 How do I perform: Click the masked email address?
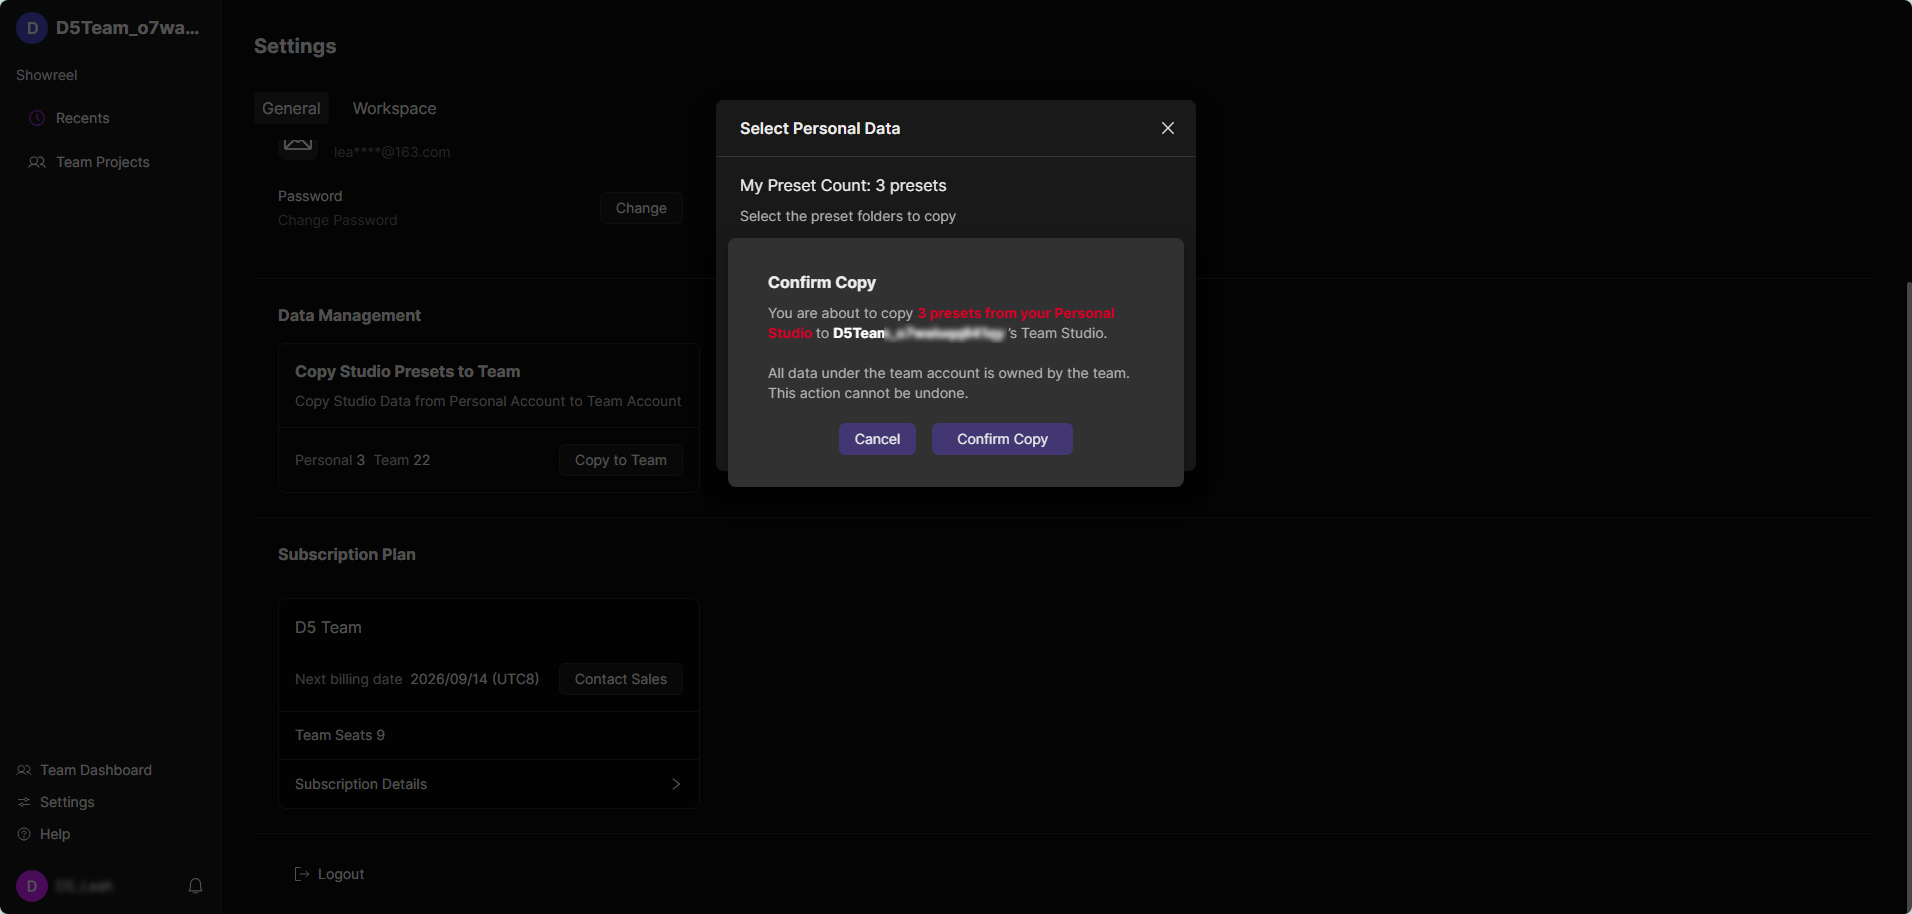pyautogui.click(x=392, y=152)
